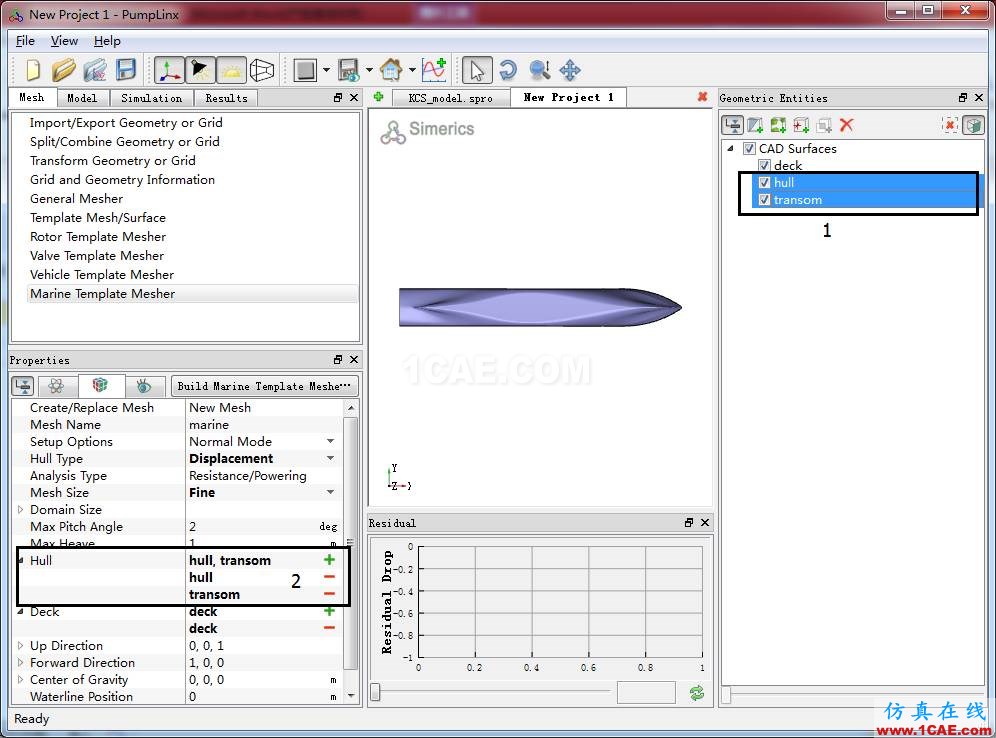
Task: Uncheck the hull surface checkbox
Action: tap(765, 182)
